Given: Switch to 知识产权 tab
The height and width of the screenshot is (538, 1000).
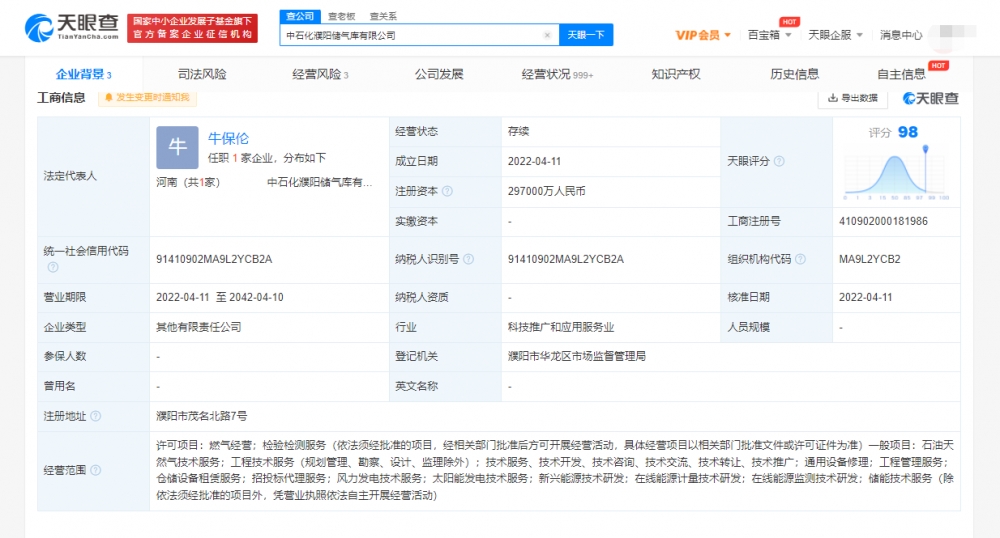Looking at the screenshot, I should pyautogui.click(x=676, y=74).
